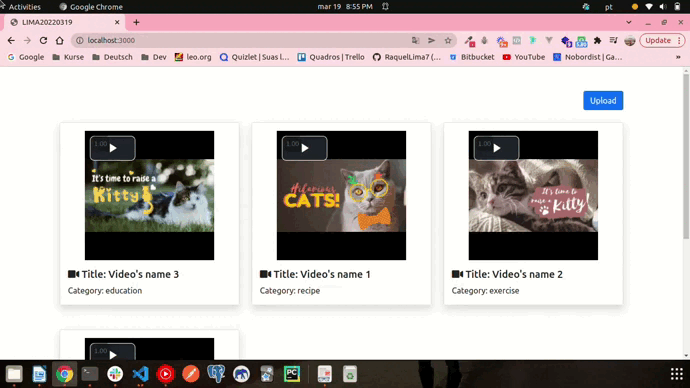Click the camera icon beside Video's name 3
Viewport: 690px width, 388px height.
(73, 274)
